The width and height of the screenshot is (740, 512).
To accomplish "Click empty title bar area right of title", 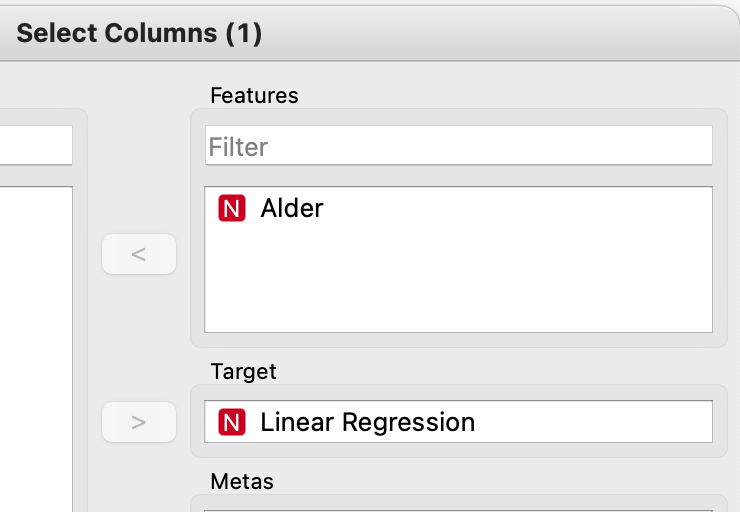I will coord(500,33).
